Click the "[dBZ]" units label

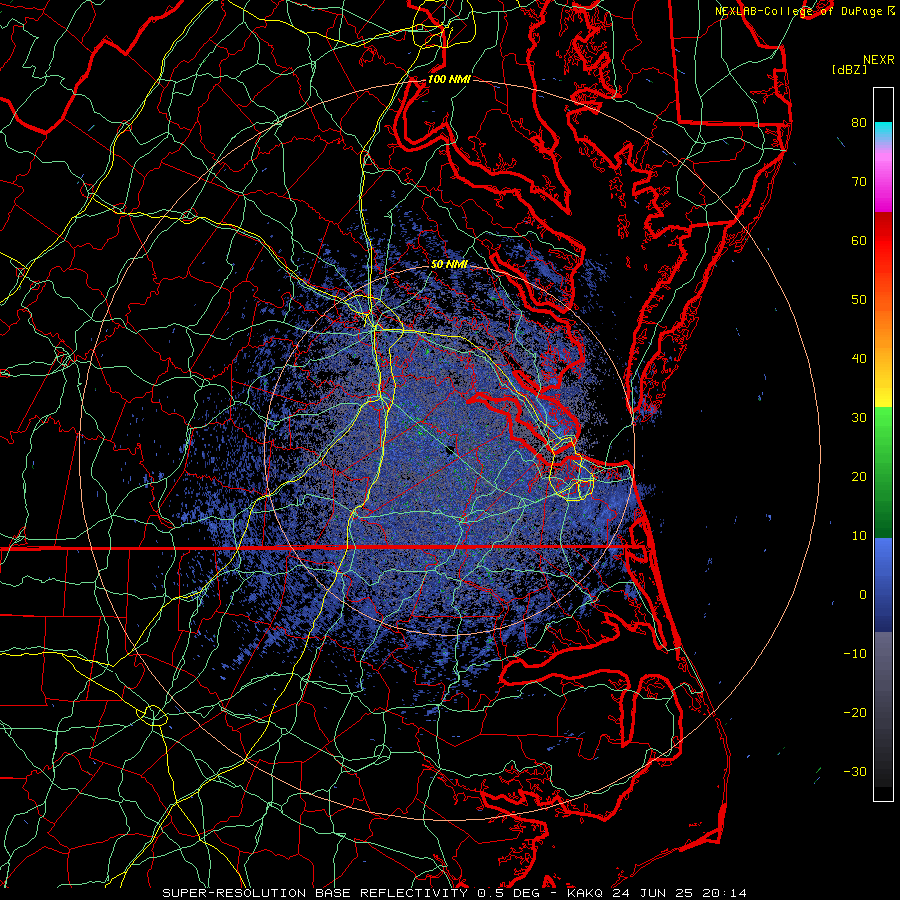click(849, 70)
